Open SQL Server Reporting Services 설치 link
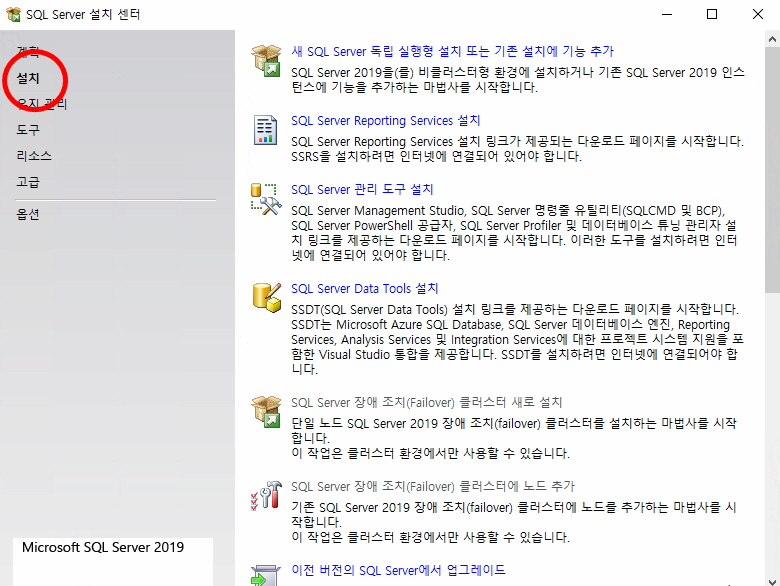This screenshot has width=780, height=586. tap(386, 120)
